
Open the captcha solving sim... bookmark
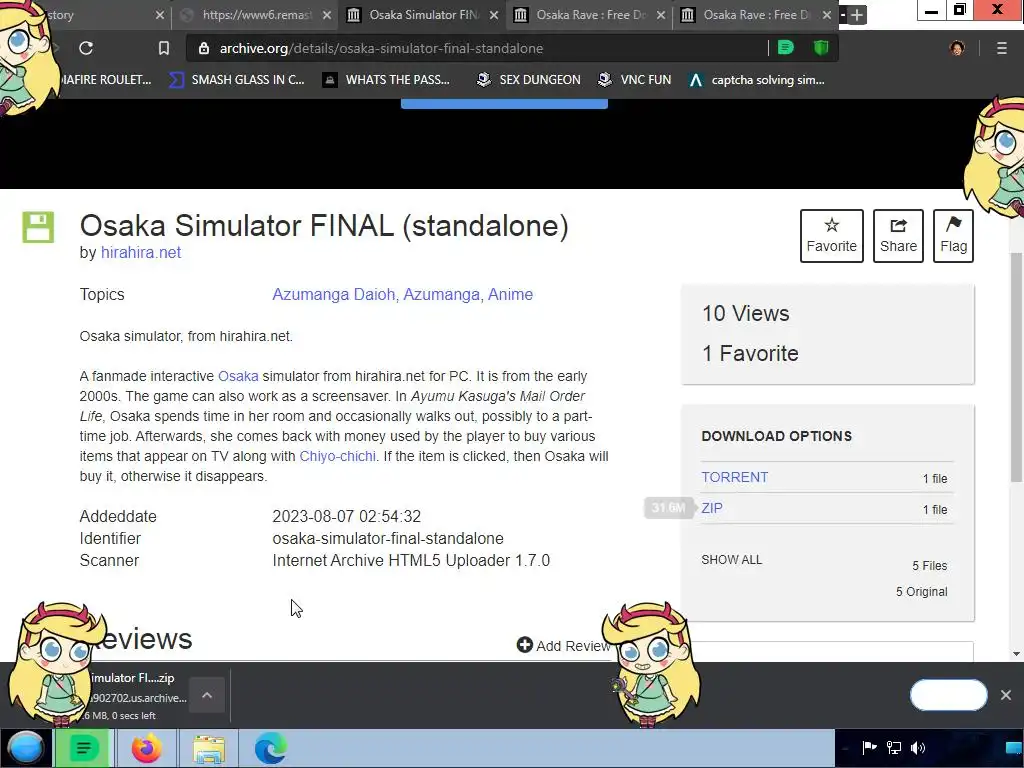click(x=757, y=80)
